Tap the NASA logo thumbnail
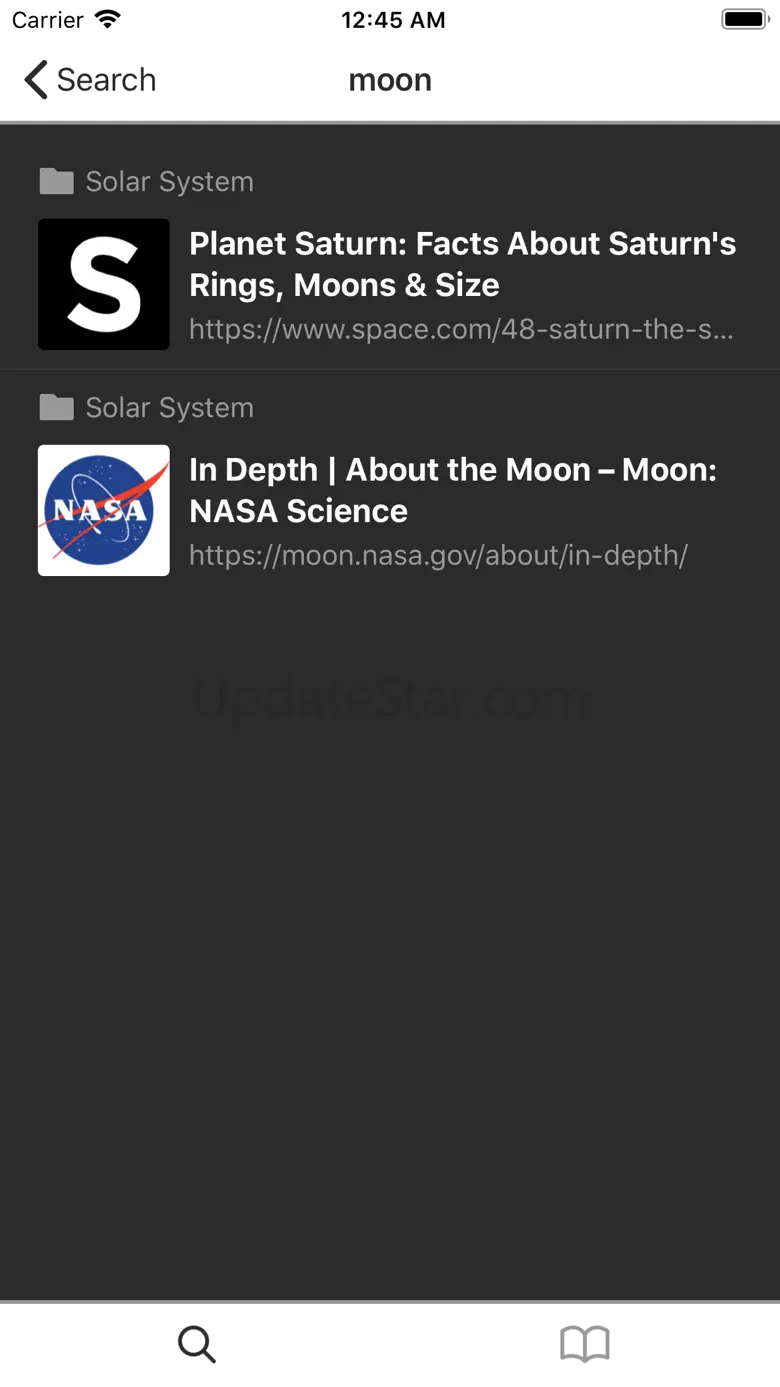This screenshot has height=1387, width=780. (x=104, y=511)
